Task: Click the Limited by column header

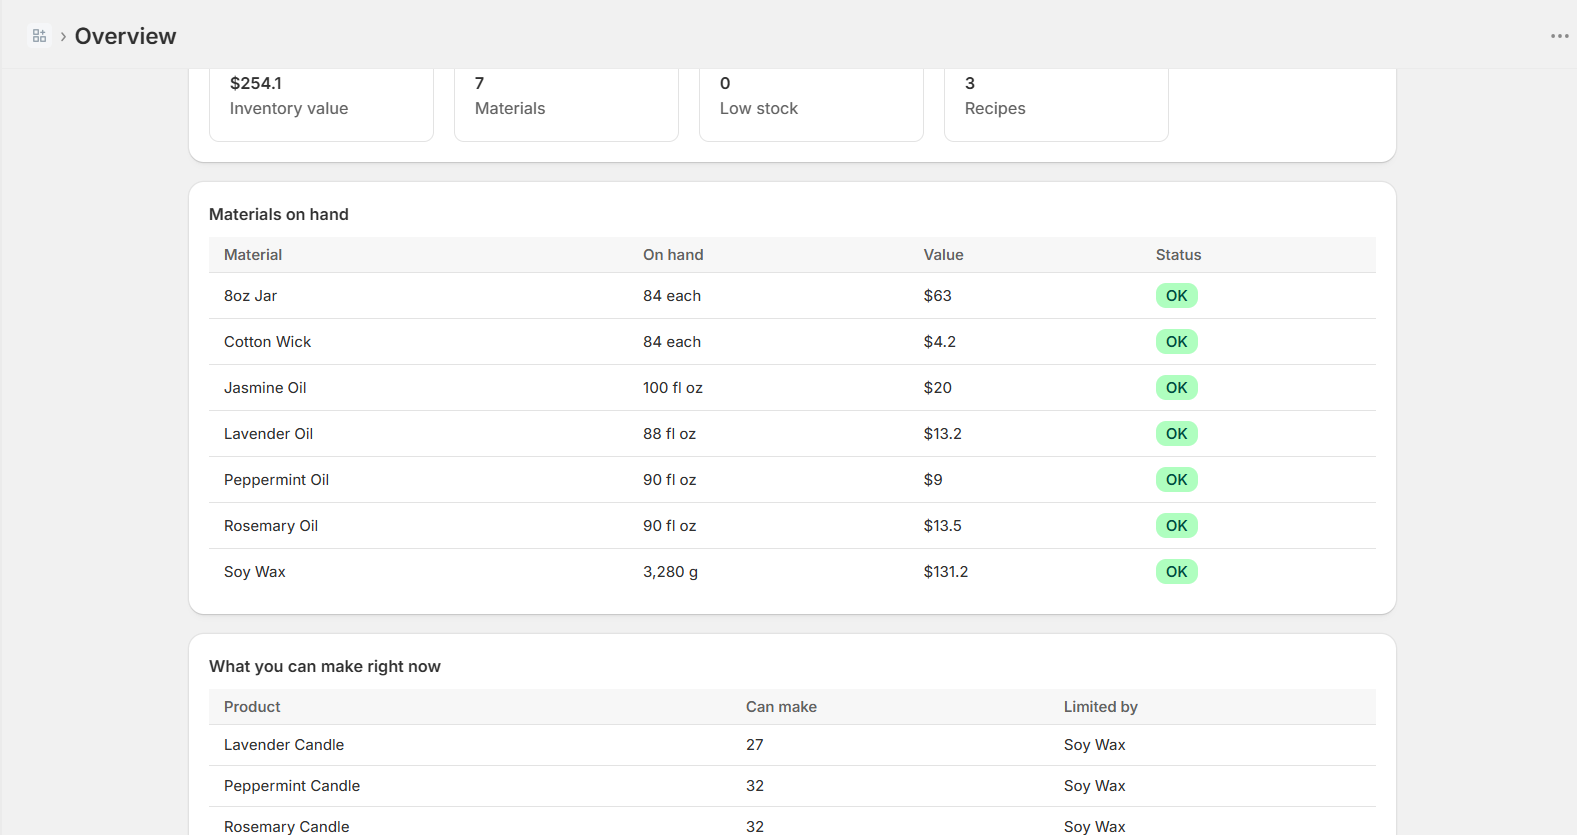Action: (x=1100, y=707)
